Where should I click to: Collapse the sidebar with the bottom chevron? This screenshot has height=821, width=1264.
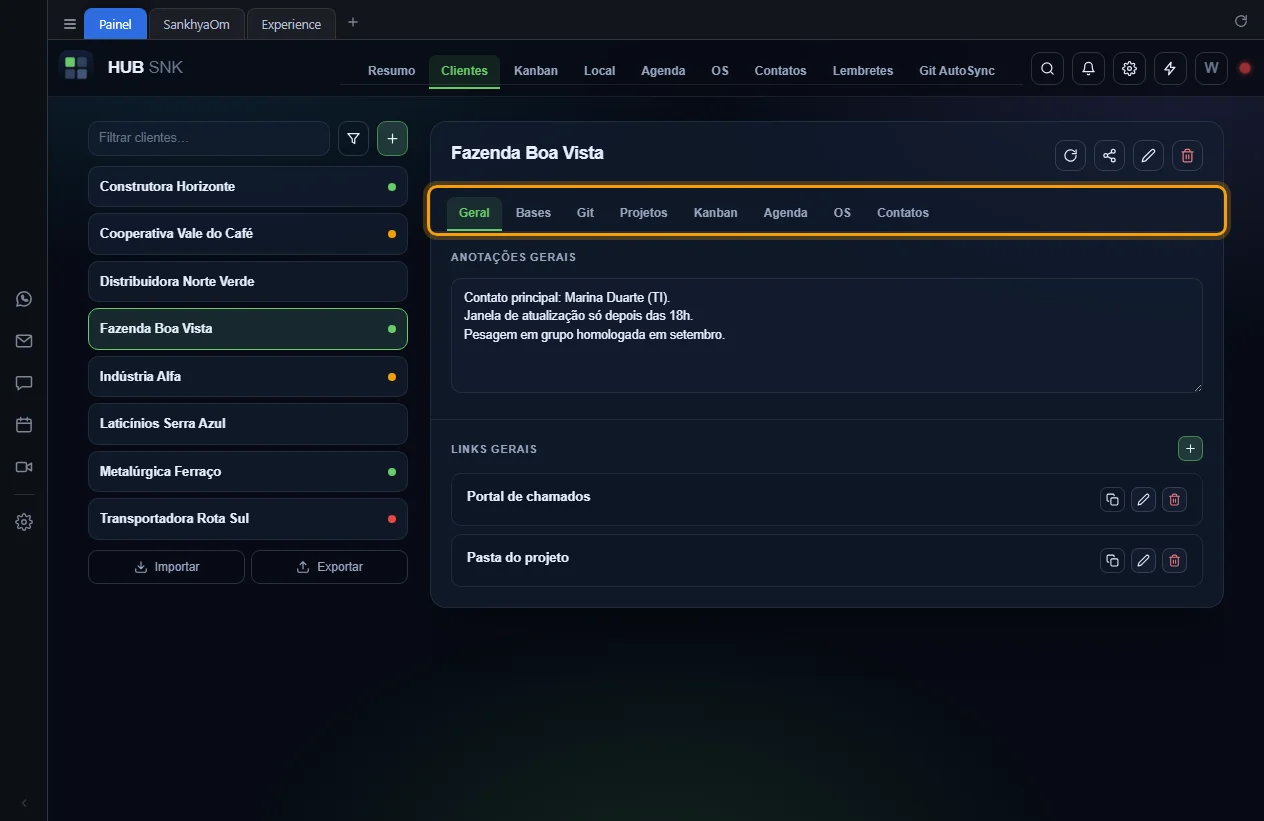point(24,803)
